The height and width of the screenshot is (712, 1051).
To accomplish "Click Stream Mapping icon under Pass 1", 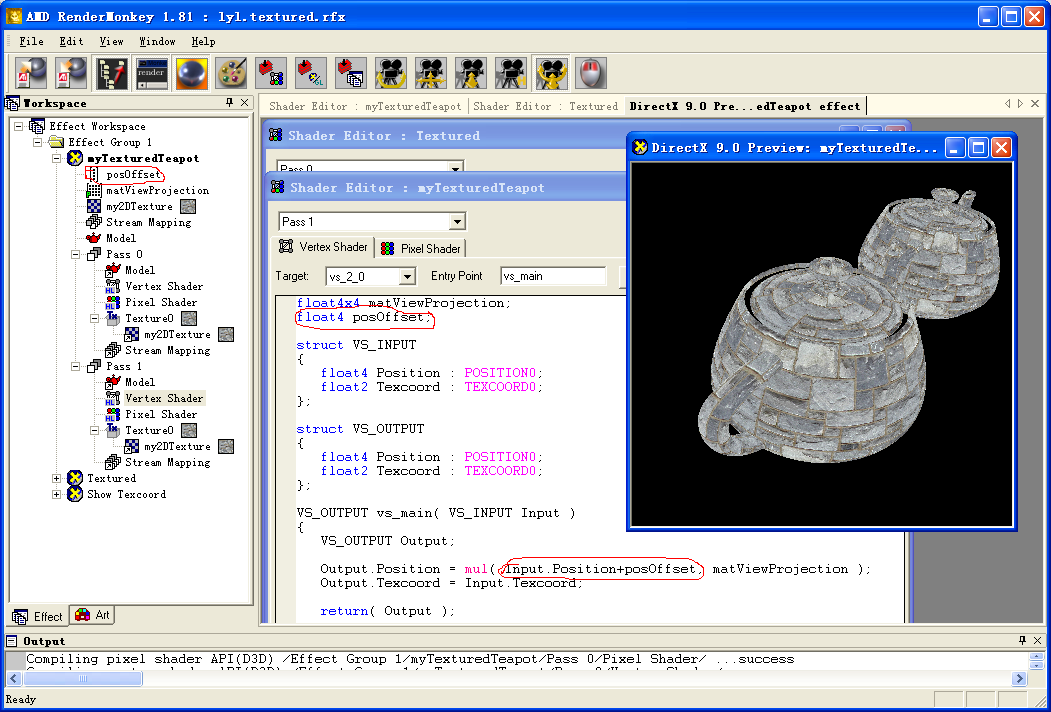I will pos(113,462).
